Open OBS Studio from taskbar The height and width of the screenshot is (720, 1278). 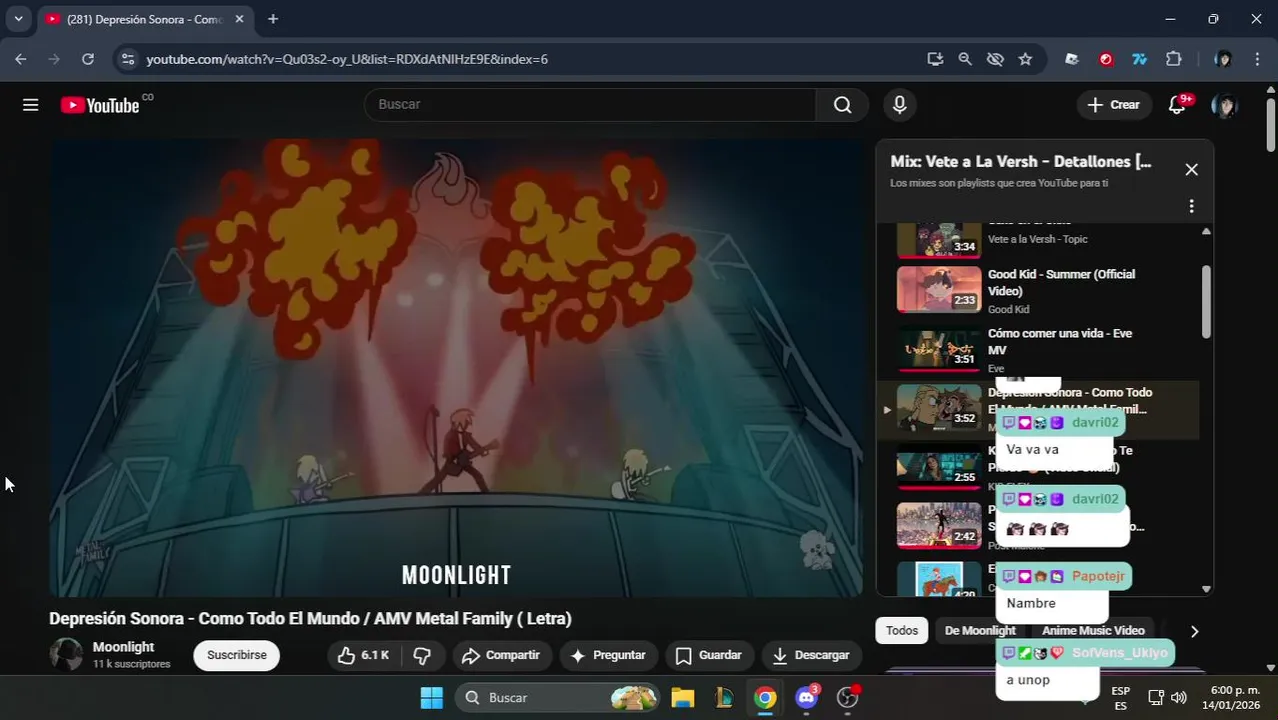click(849, 698)
